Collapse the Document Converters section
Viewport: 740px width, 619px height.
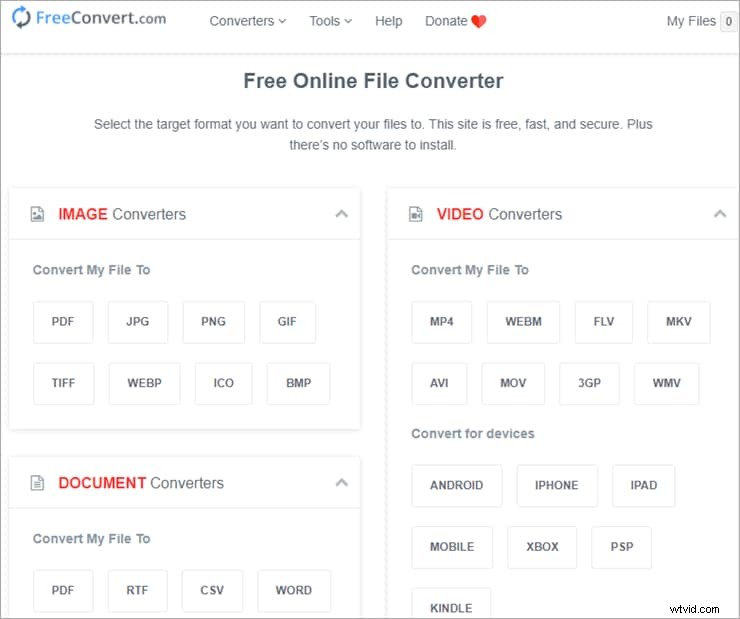point(342,483)
